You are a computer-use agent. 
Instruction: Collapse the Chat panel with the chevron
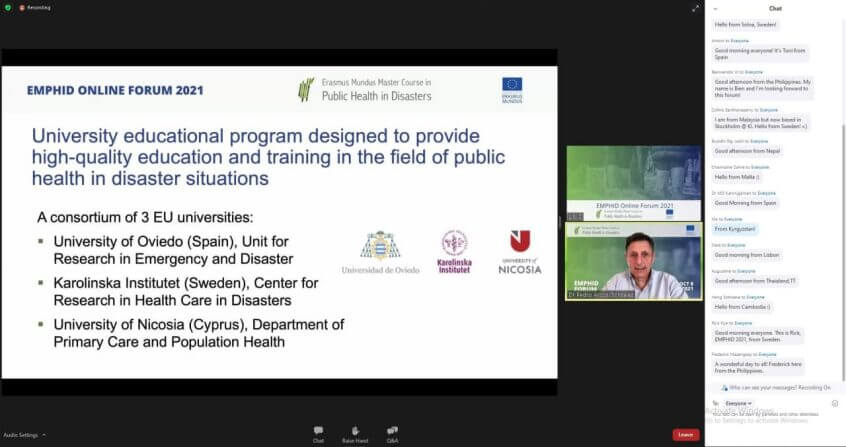(715, 8)
